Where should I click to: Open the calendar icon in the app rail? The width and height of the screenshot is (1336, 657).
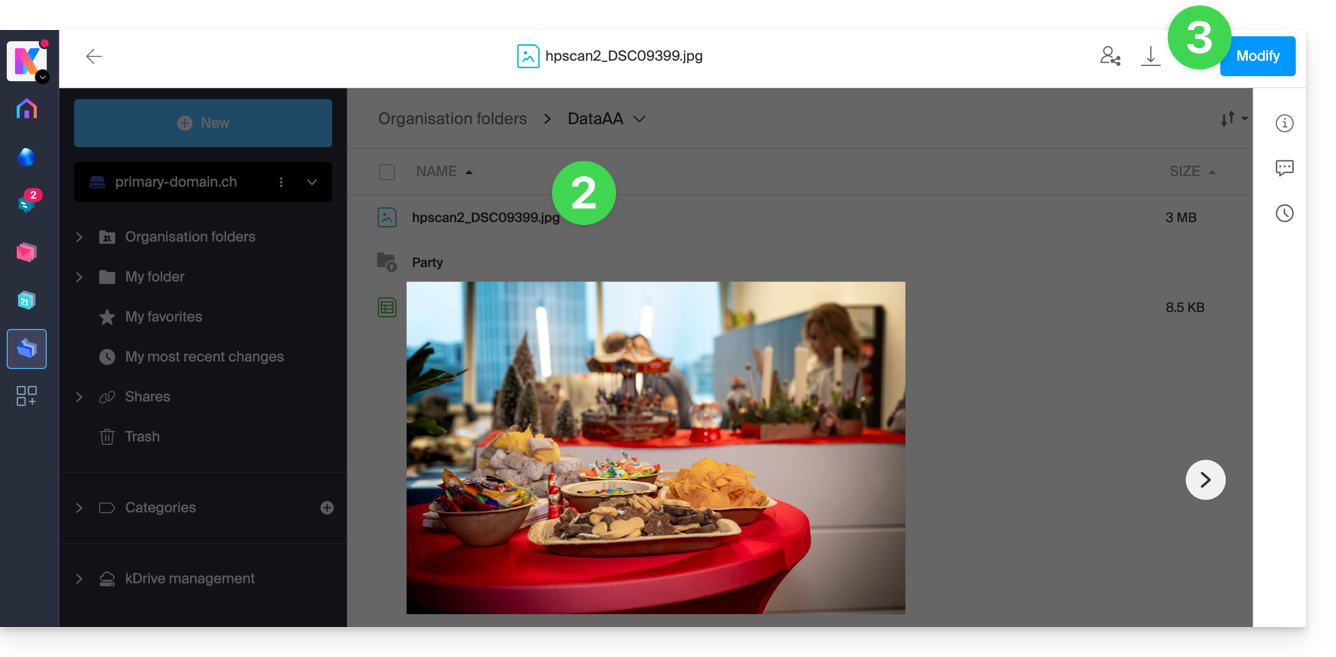27,300
